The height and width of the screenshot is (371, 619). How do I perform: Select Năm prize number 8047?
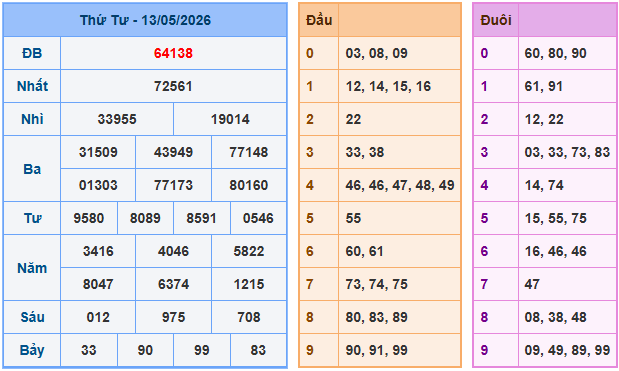tap(98, 284)
